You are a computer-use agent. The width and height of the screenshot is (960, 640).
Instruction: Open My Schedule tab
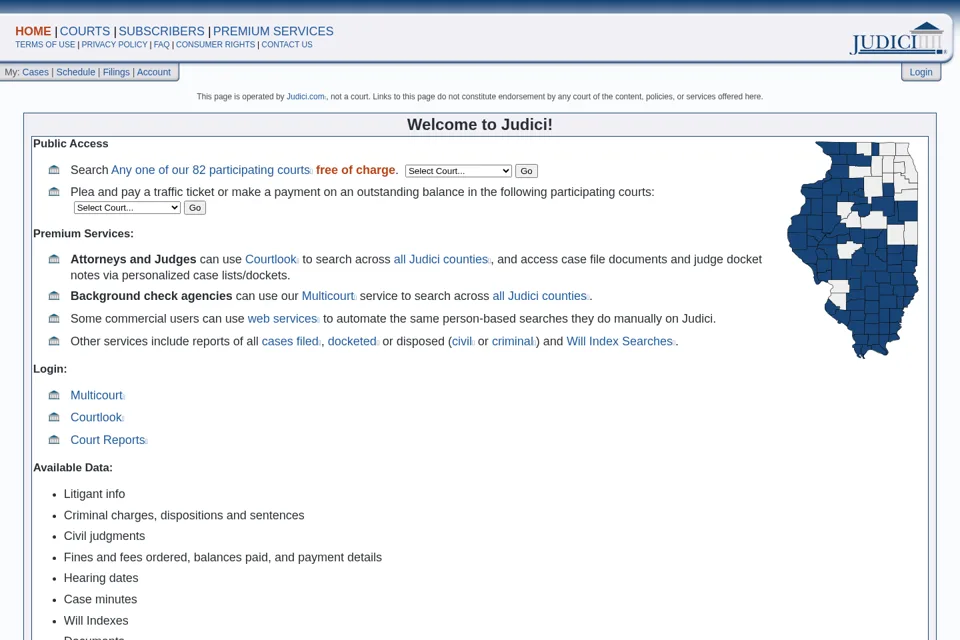tap(76, 72)
